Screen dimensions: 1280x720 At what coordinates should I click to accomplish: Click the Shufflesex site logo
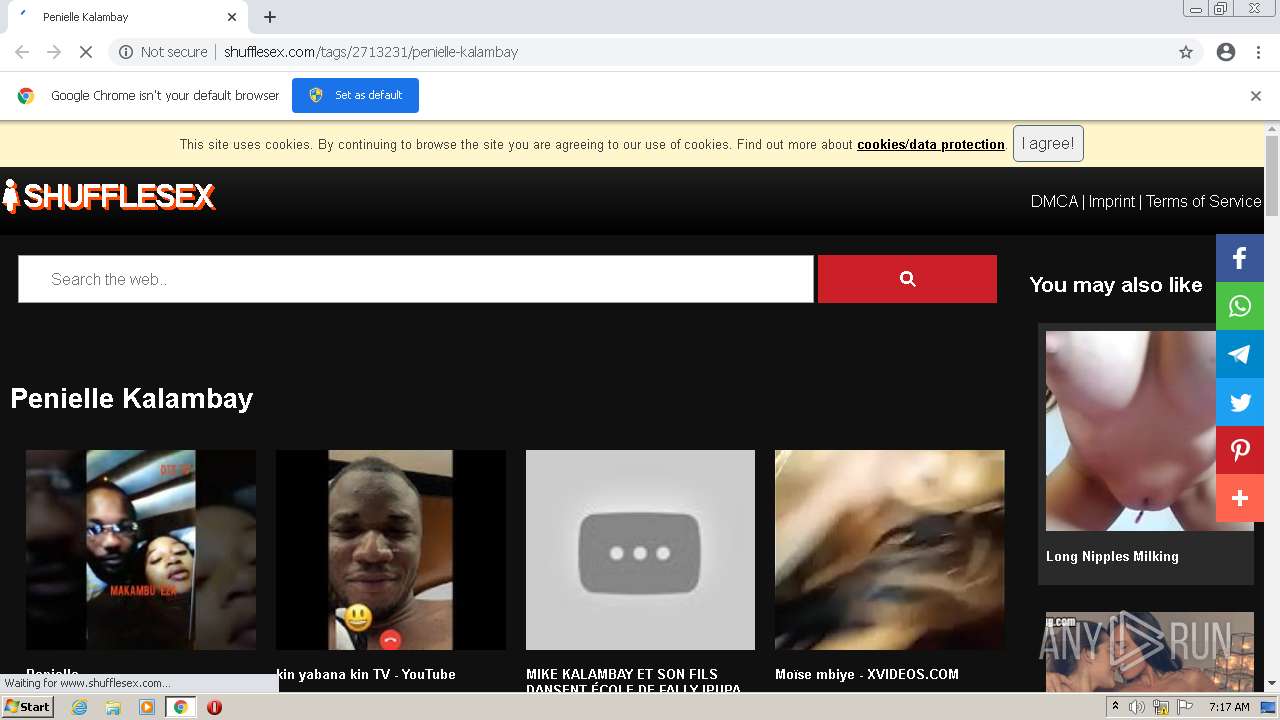pos(108,197)
